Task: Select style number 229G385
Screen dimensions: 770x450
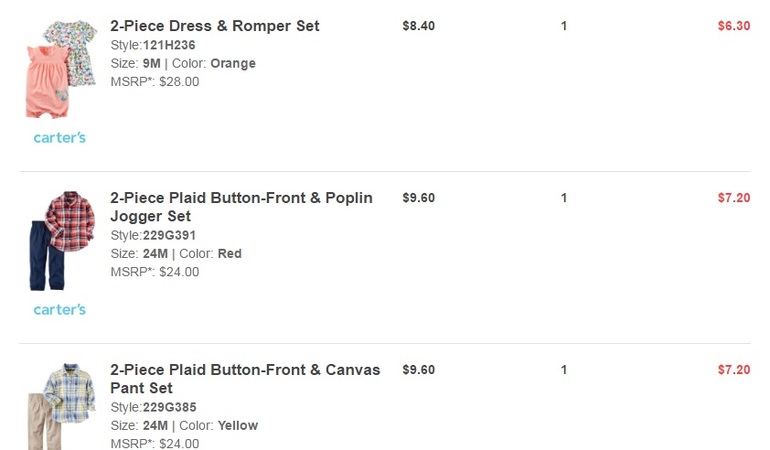Action: coord(168,407)
